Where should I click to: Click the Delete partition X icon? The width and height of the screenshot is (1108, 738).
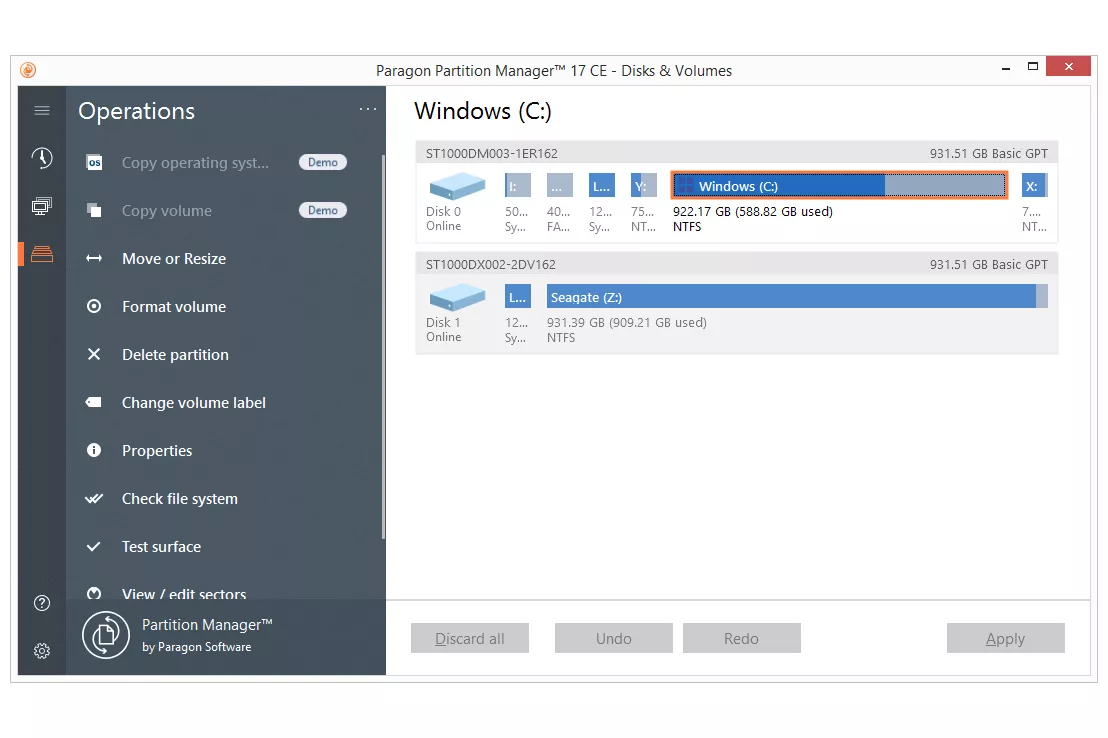pos(94,354)
